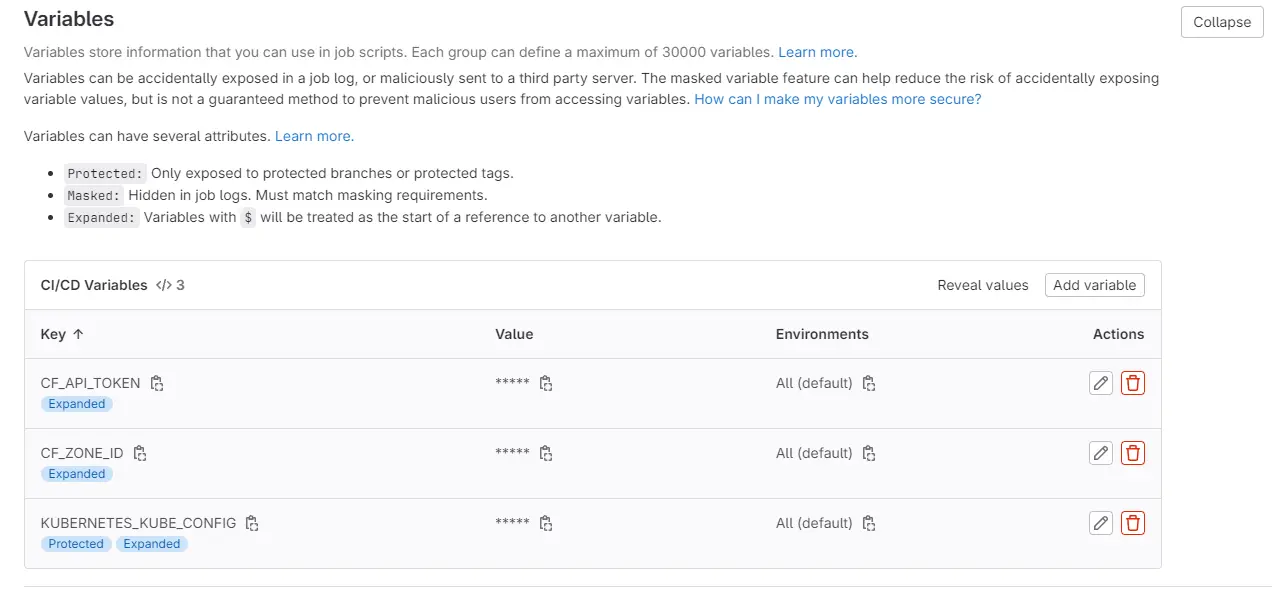
Task: Edit the CF_API_TOKEN variable
Action: coord(1100,383)
